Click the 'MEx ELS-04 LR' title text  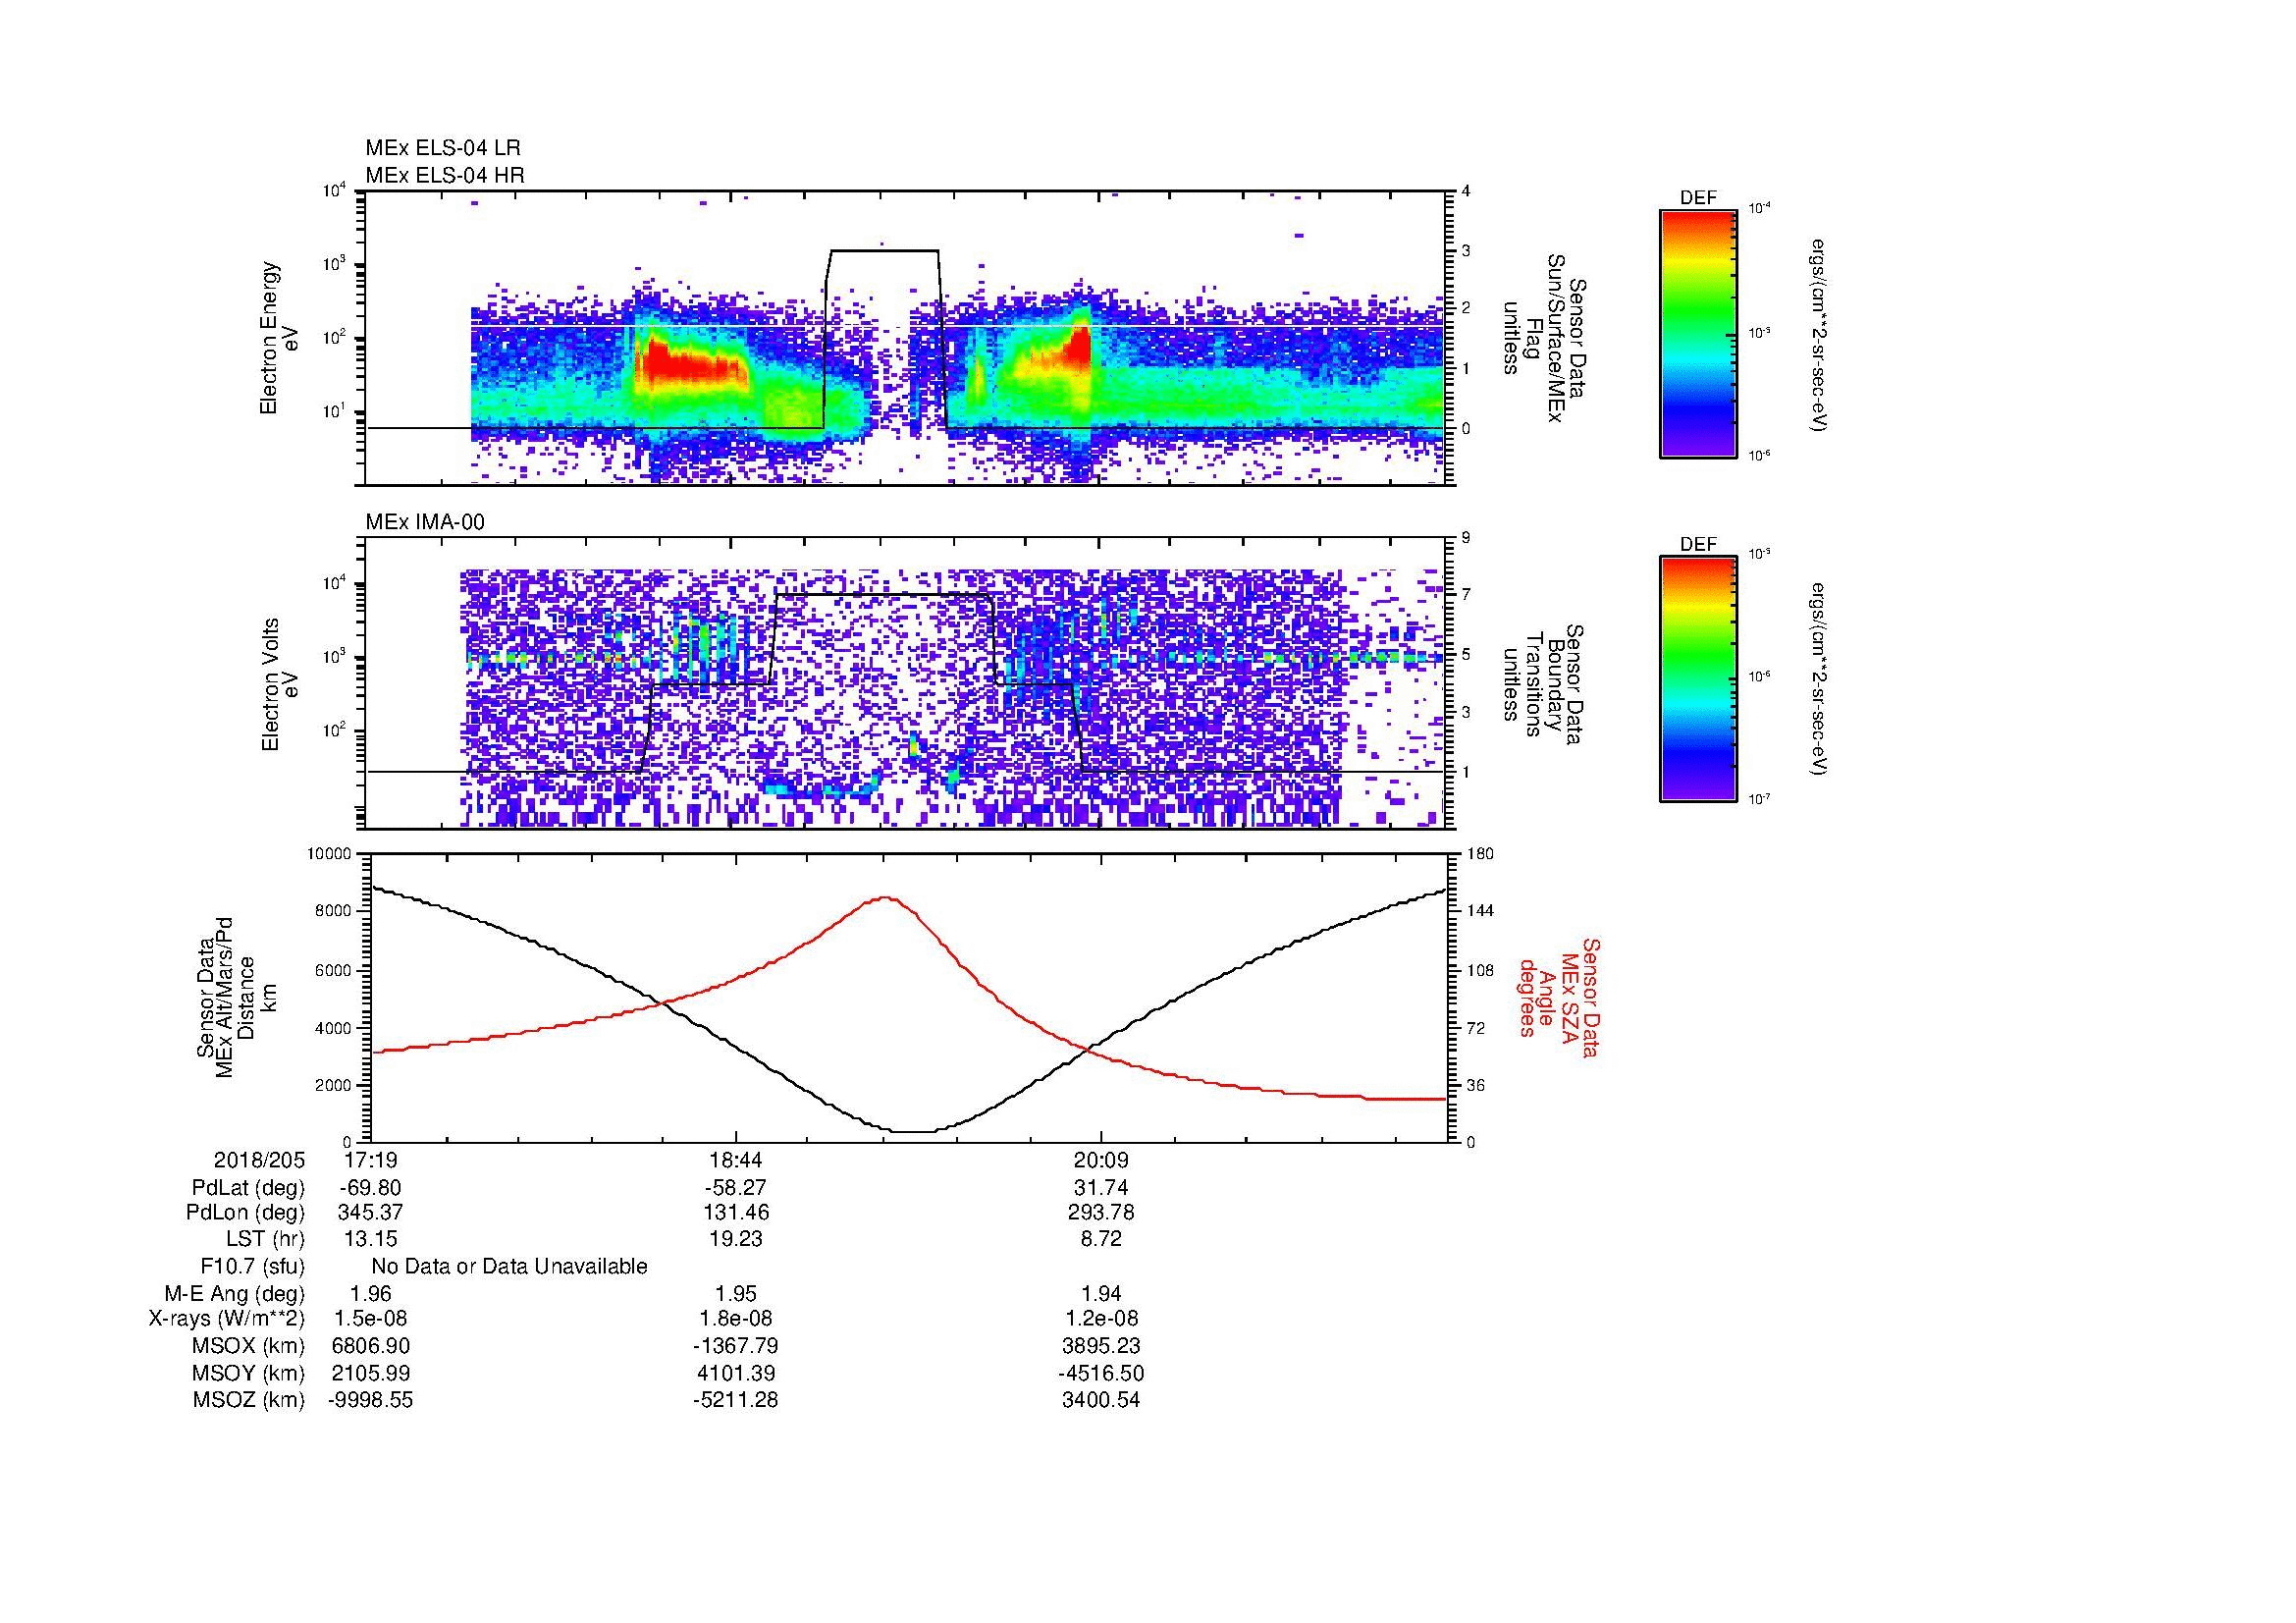443,148
